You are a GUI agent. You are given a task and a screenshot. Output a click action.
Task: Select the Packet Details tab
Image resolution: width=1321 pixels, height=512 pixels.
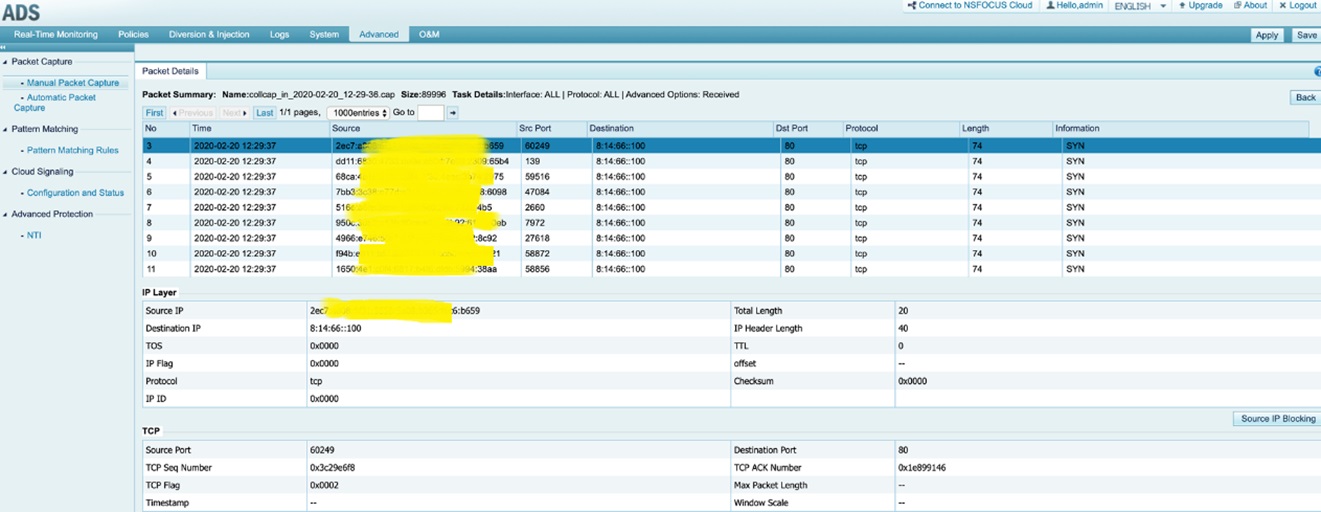(x=170, y=72)
